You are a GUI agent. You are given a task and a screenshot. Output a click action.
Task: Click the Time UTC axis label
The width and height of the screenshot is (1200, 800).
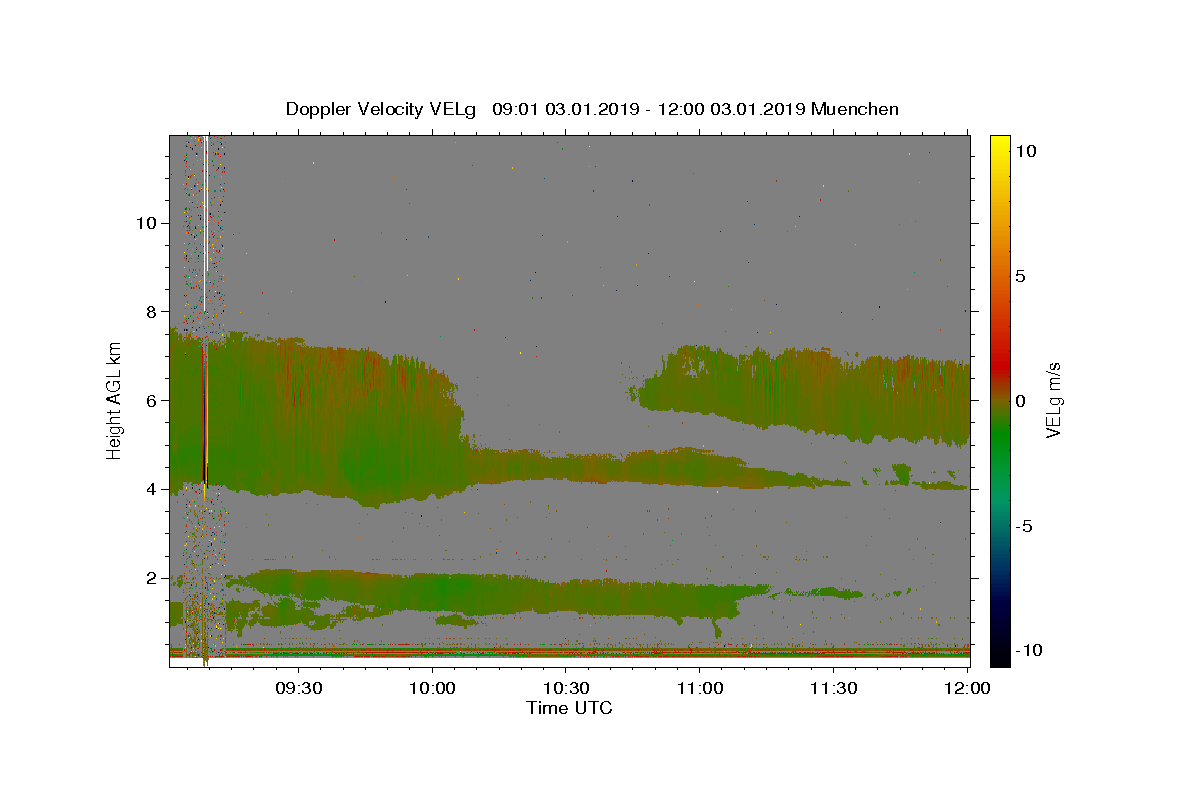(x=569, y=708)
